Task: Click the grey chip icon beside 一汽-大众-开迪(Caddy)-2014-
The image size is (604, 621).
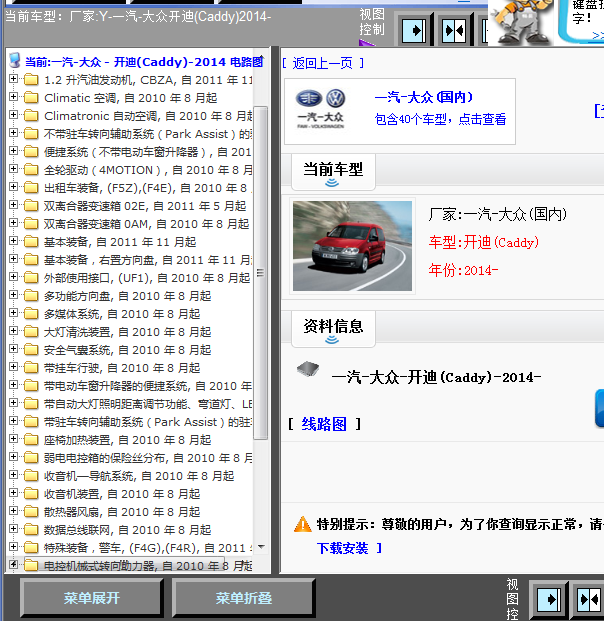Action: coord(308,369)
